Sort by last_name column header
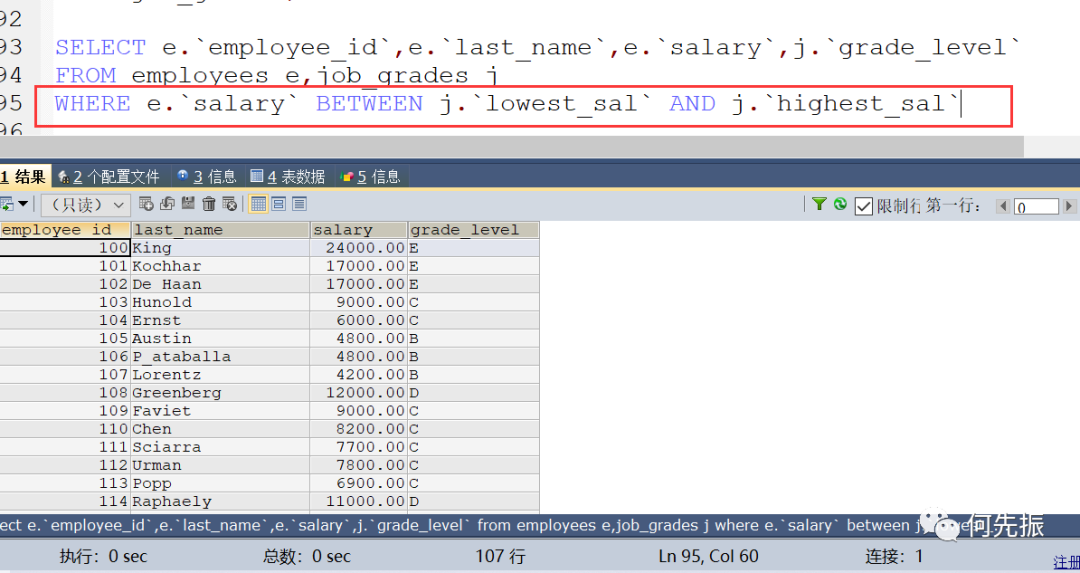 pyautogui.click(x=220, y=230)
